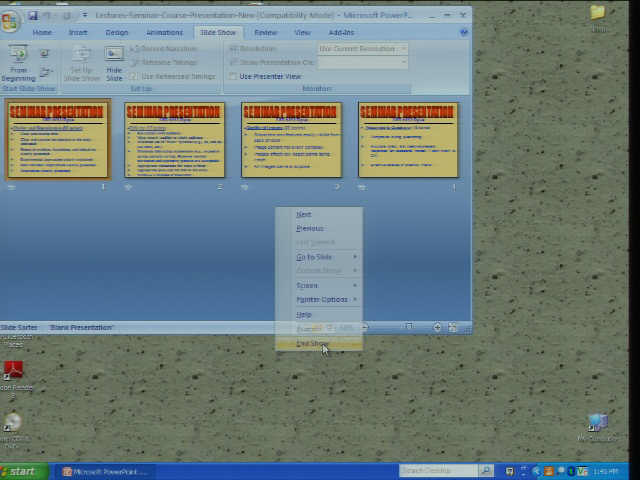Click the zoom in plus icon in status bar
This screenshot has width=640, height=480.
pyautogui.click(x=437, y=327)
